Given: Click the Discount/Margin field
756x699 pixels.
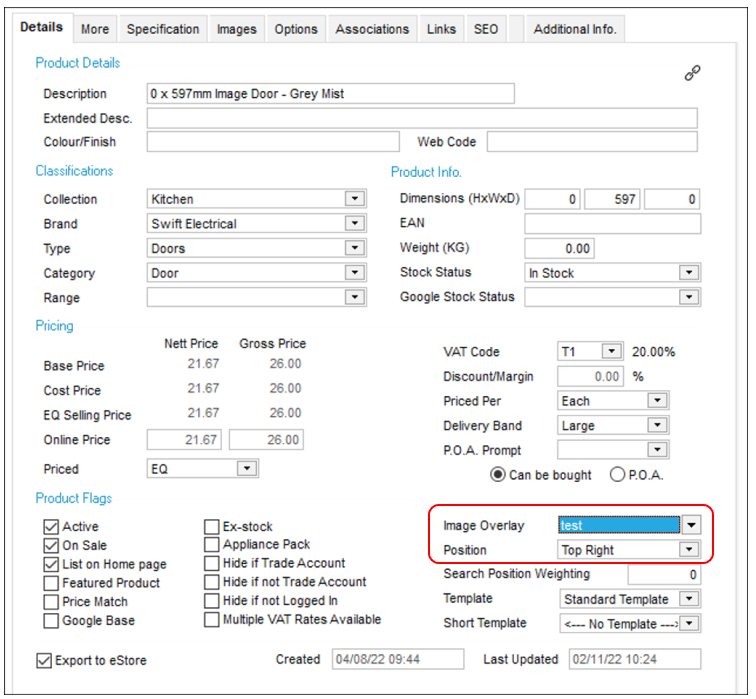Looking at the screenshot, I should 590,376.
